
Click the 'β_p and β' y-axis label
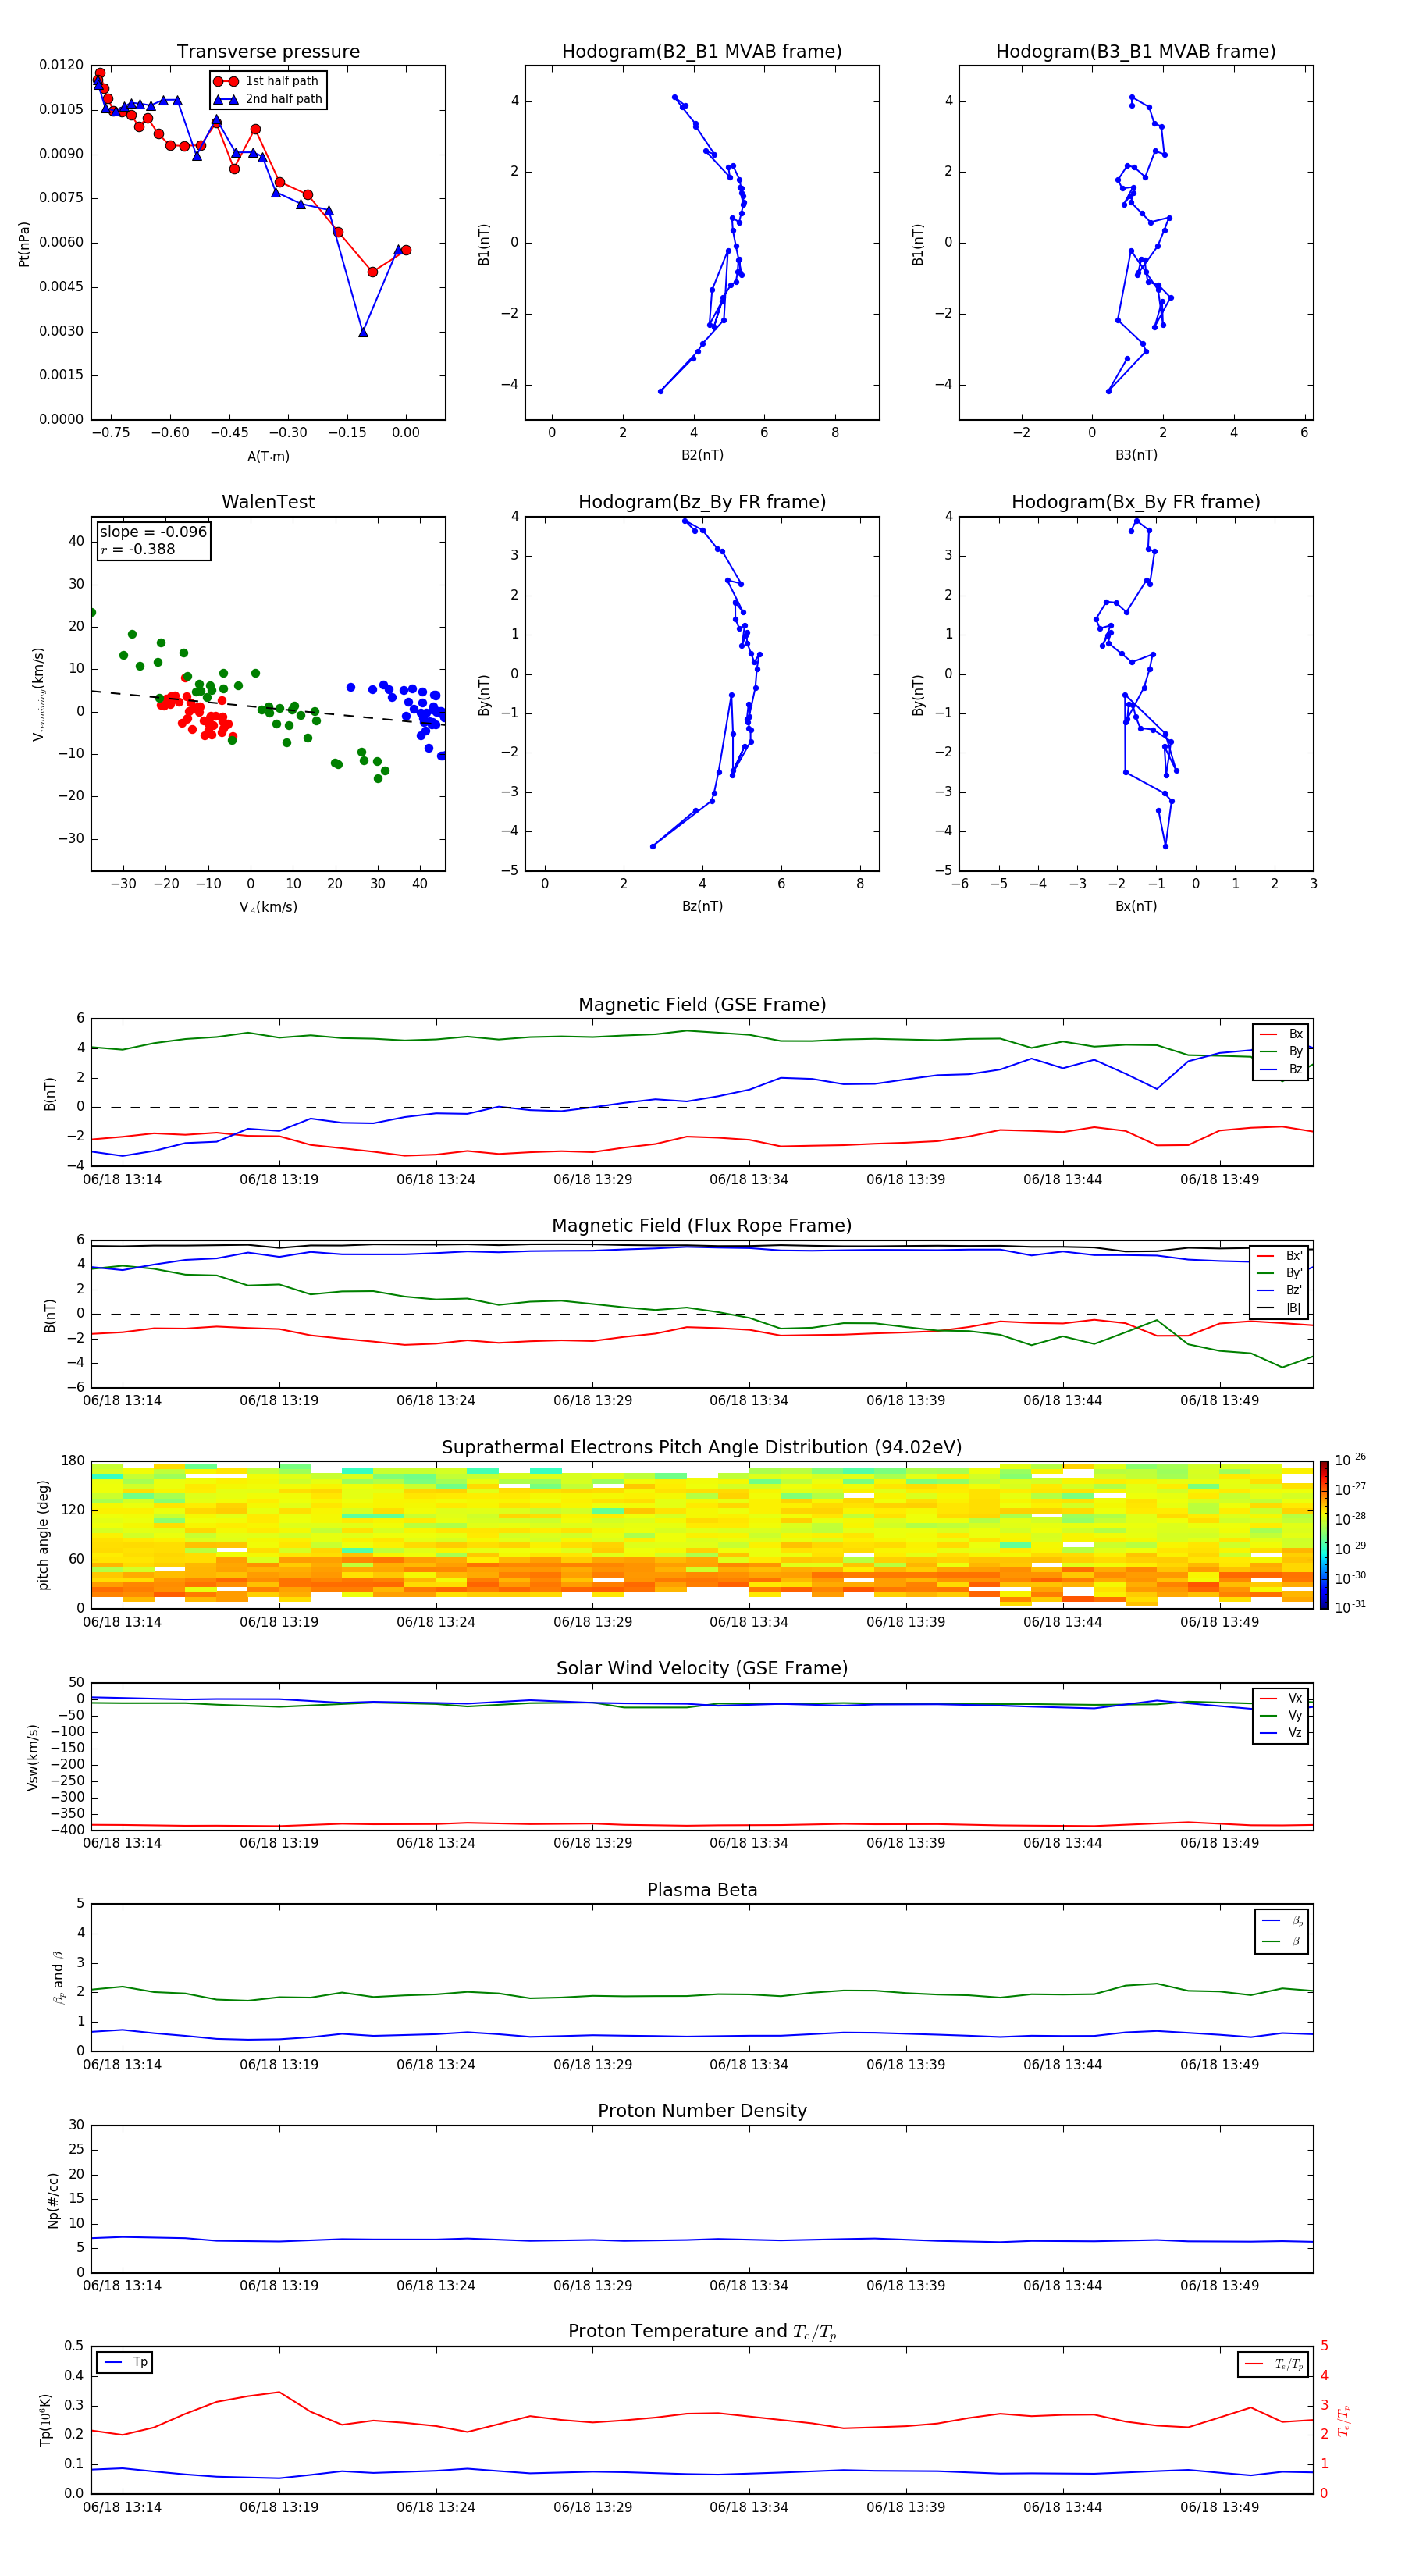58,1977
